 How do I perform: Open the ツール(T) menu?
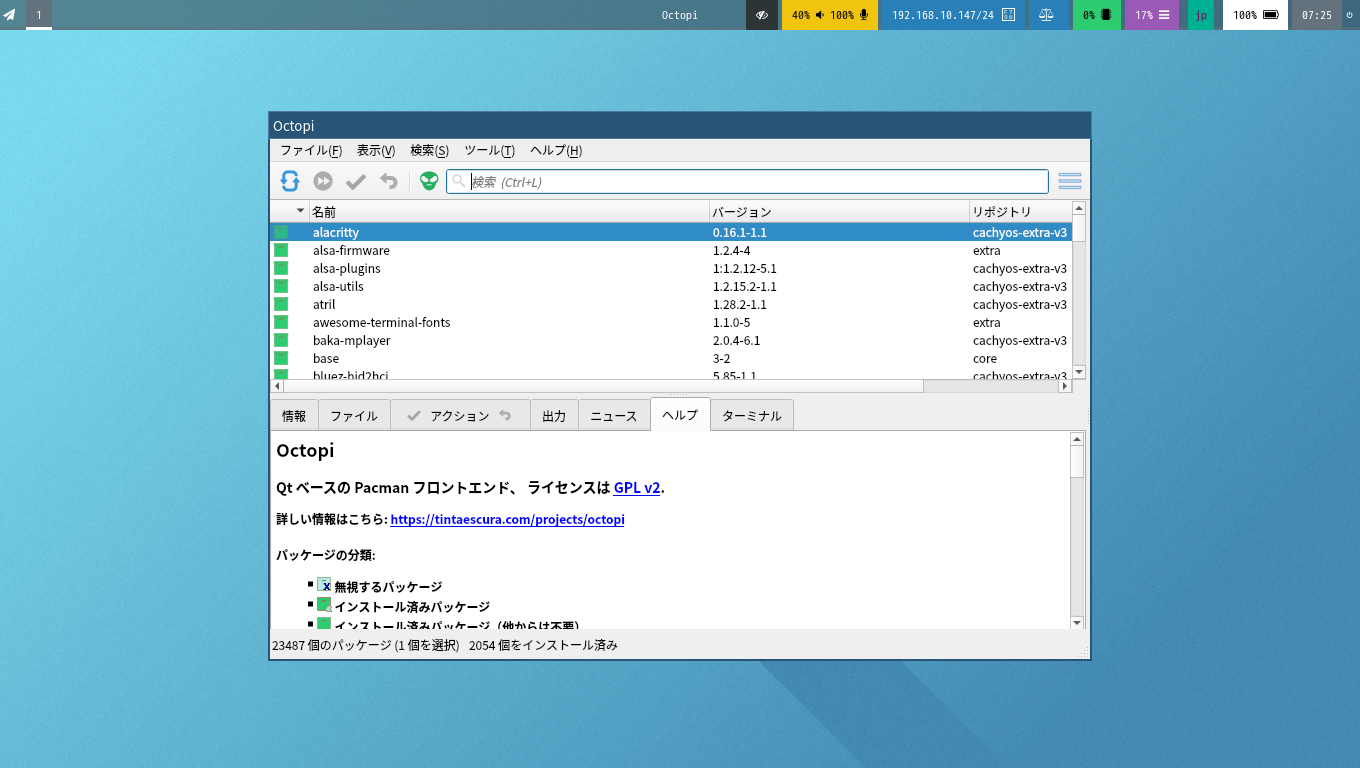tap(489, 150)
